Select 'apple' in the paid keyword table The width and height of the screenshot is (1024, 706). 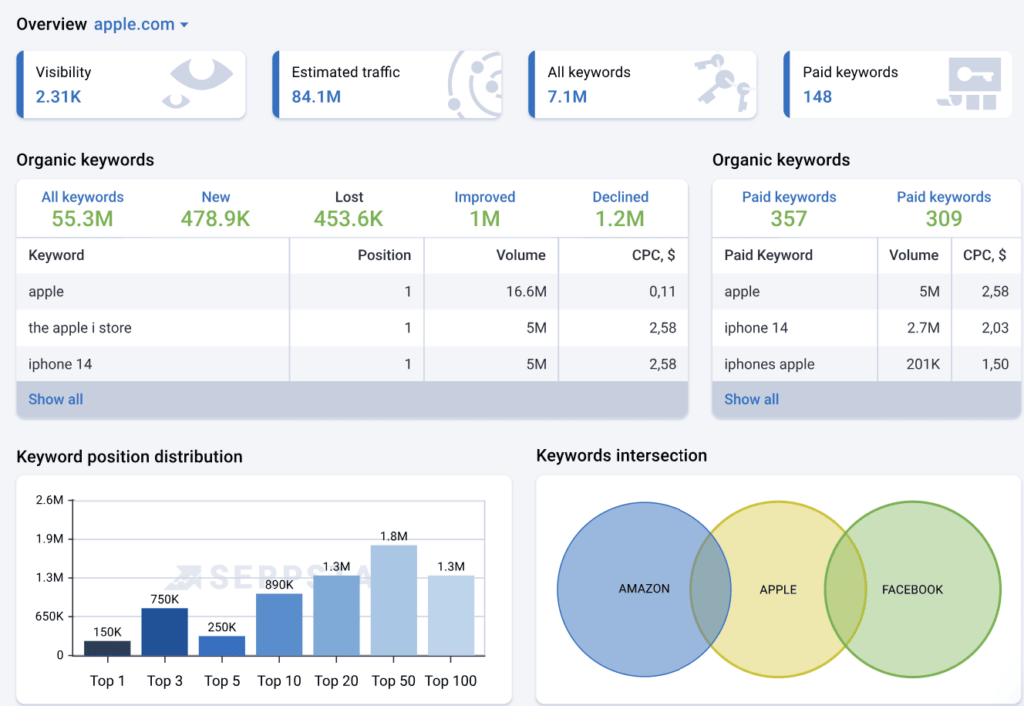click(x=742, y=292)
